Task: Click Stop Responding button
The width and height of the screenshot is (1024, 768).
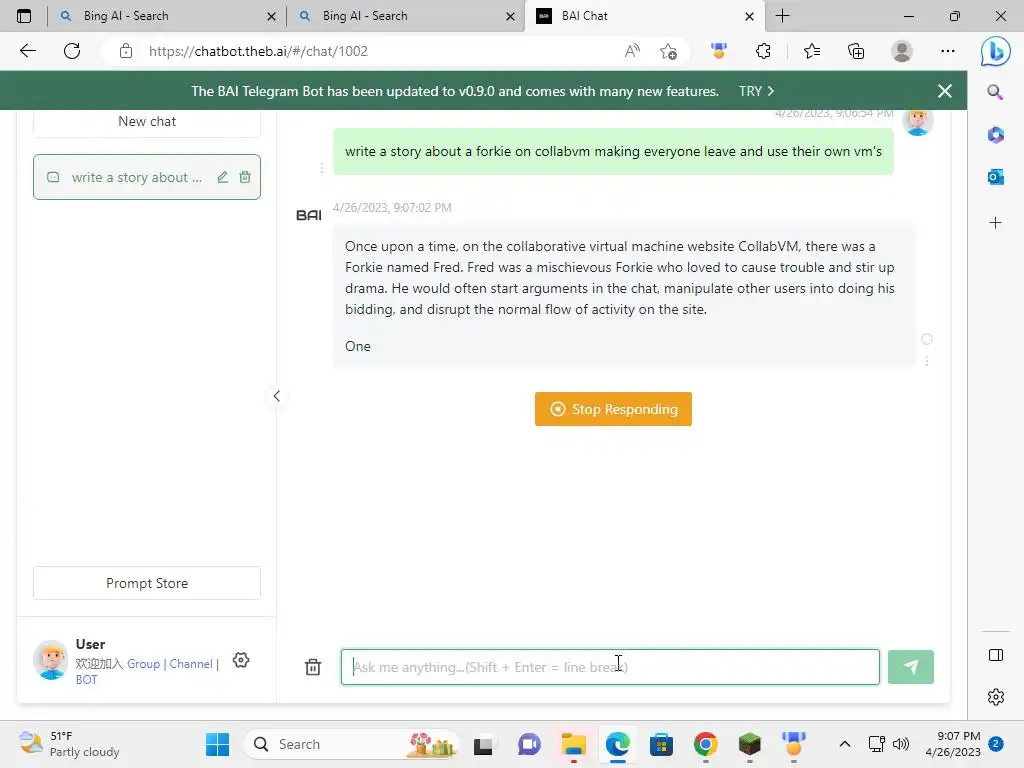Action: (613, 409)
